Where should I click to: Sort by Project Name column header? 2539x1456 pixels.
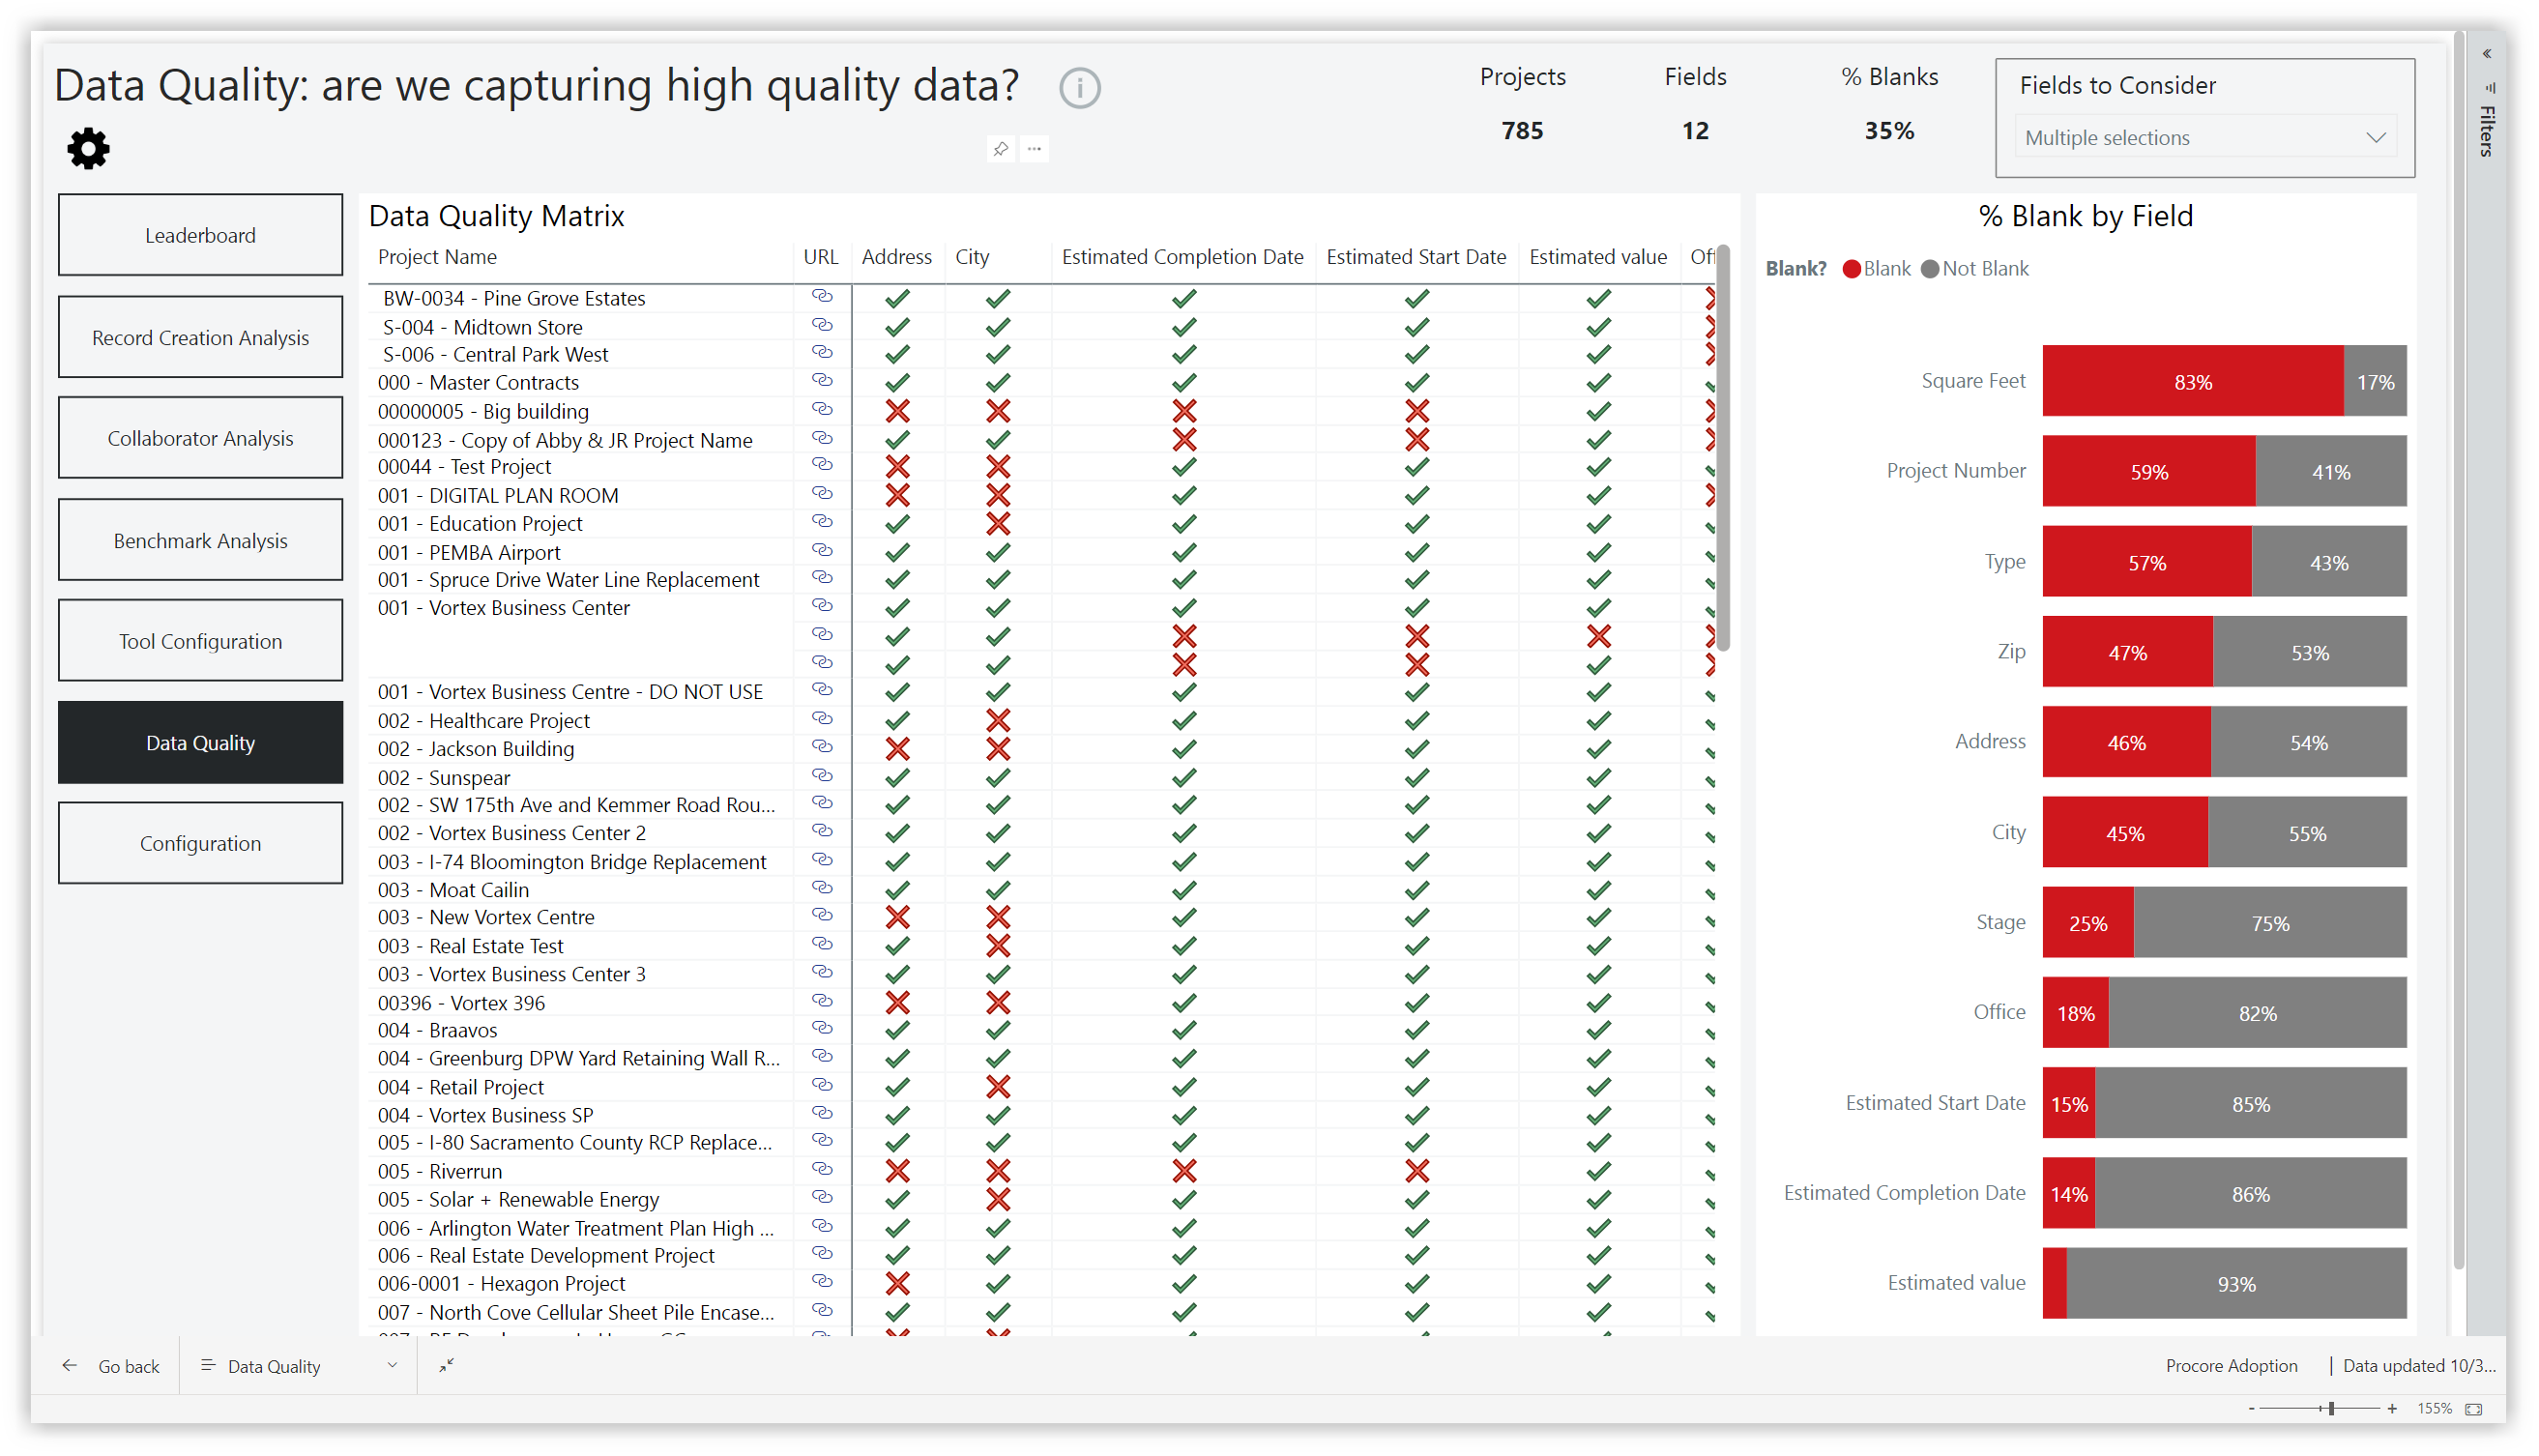[437, 257]
